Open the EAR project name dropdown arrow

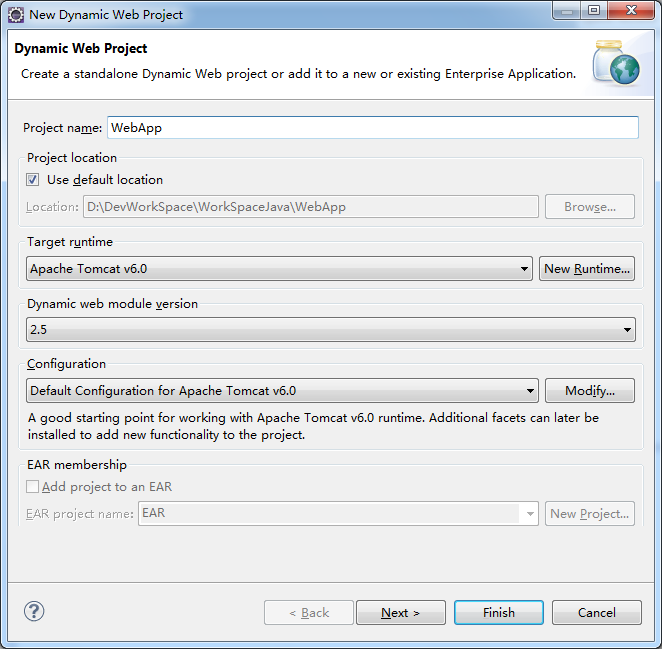click(530, 513)
